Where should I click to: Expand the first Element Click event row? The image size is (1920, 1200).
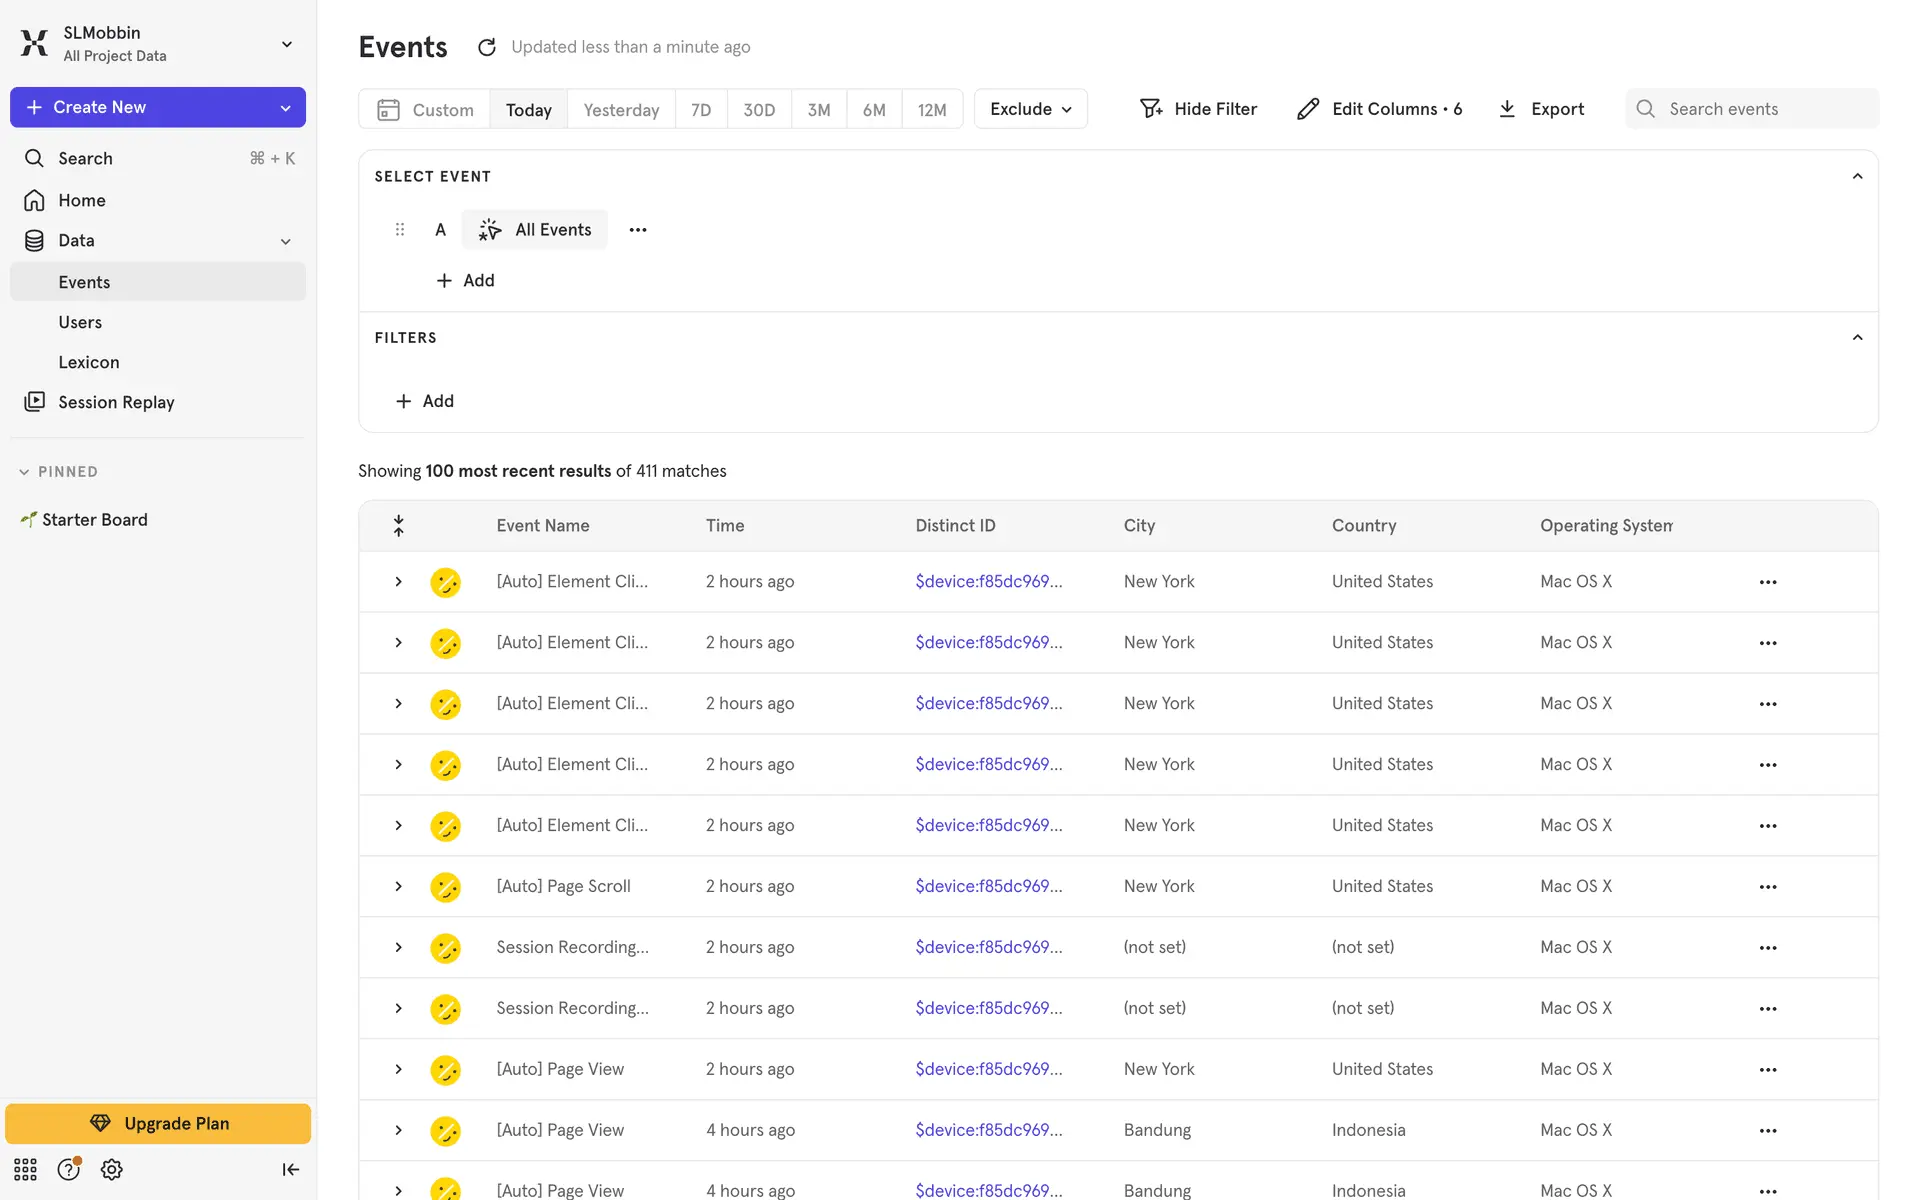(x=398, y=582)
